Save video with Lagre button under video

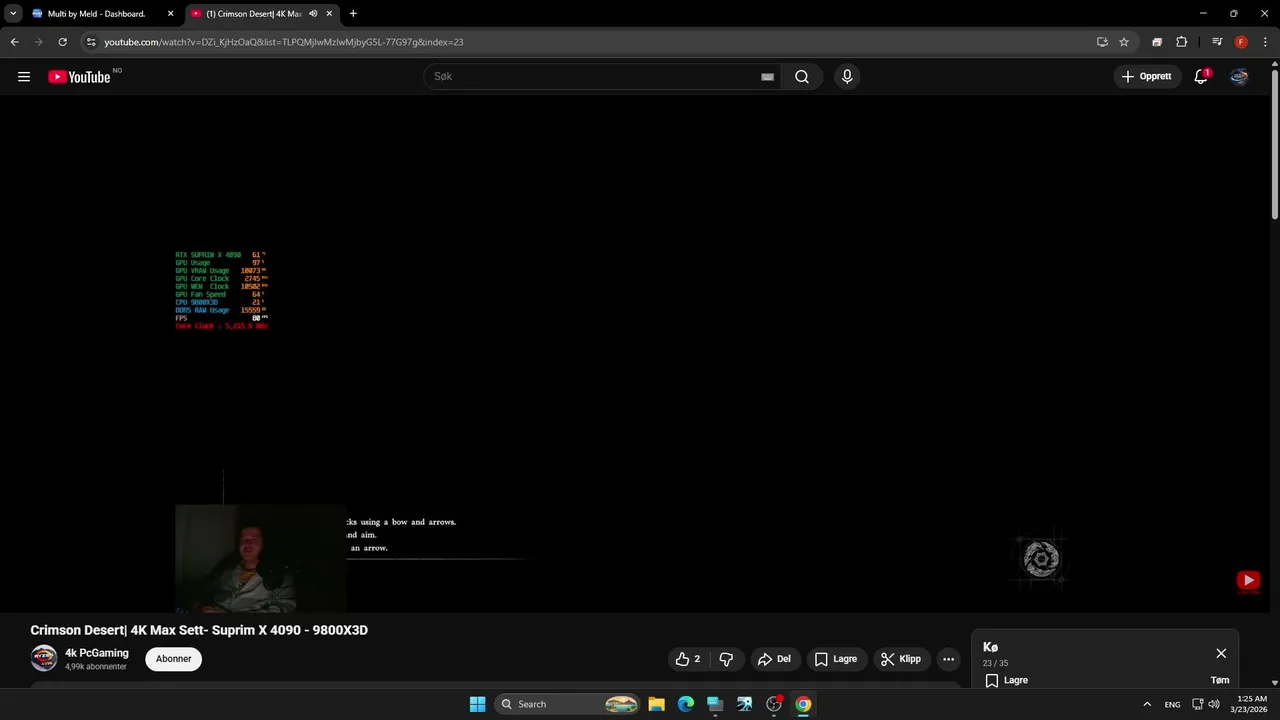pyautogui.click(x=836, y=659)
